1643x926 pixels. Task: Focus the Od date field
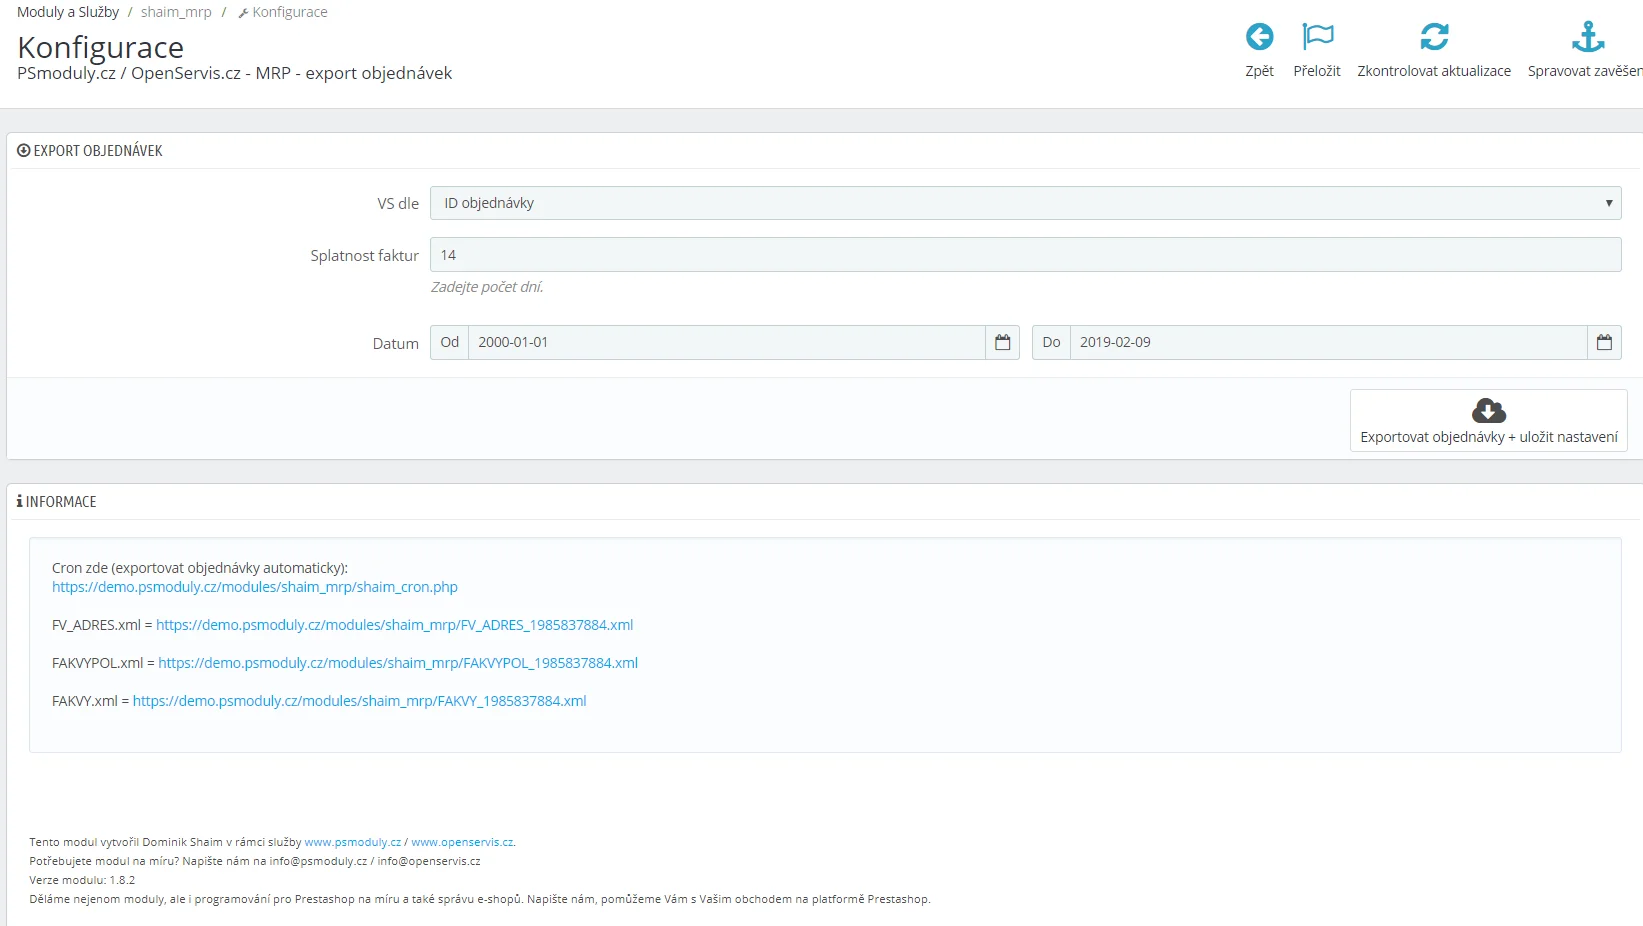pyautogui.click(x=726, y=343)
